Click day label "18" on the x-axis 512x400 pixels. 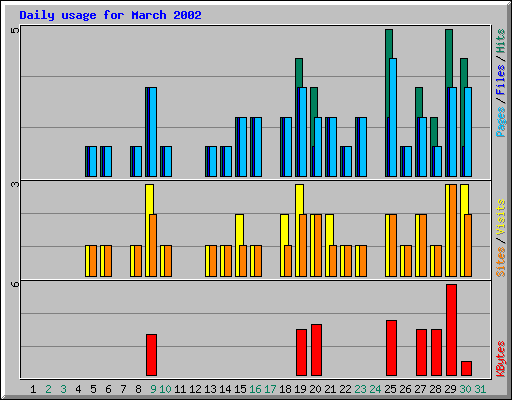point(285,389)
